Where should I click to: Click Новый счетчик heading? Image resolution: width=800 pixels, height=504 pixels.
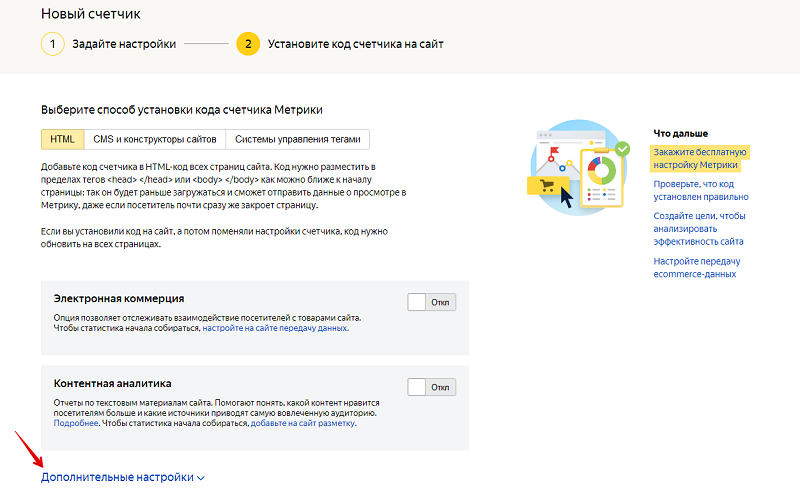pos(90,14)
